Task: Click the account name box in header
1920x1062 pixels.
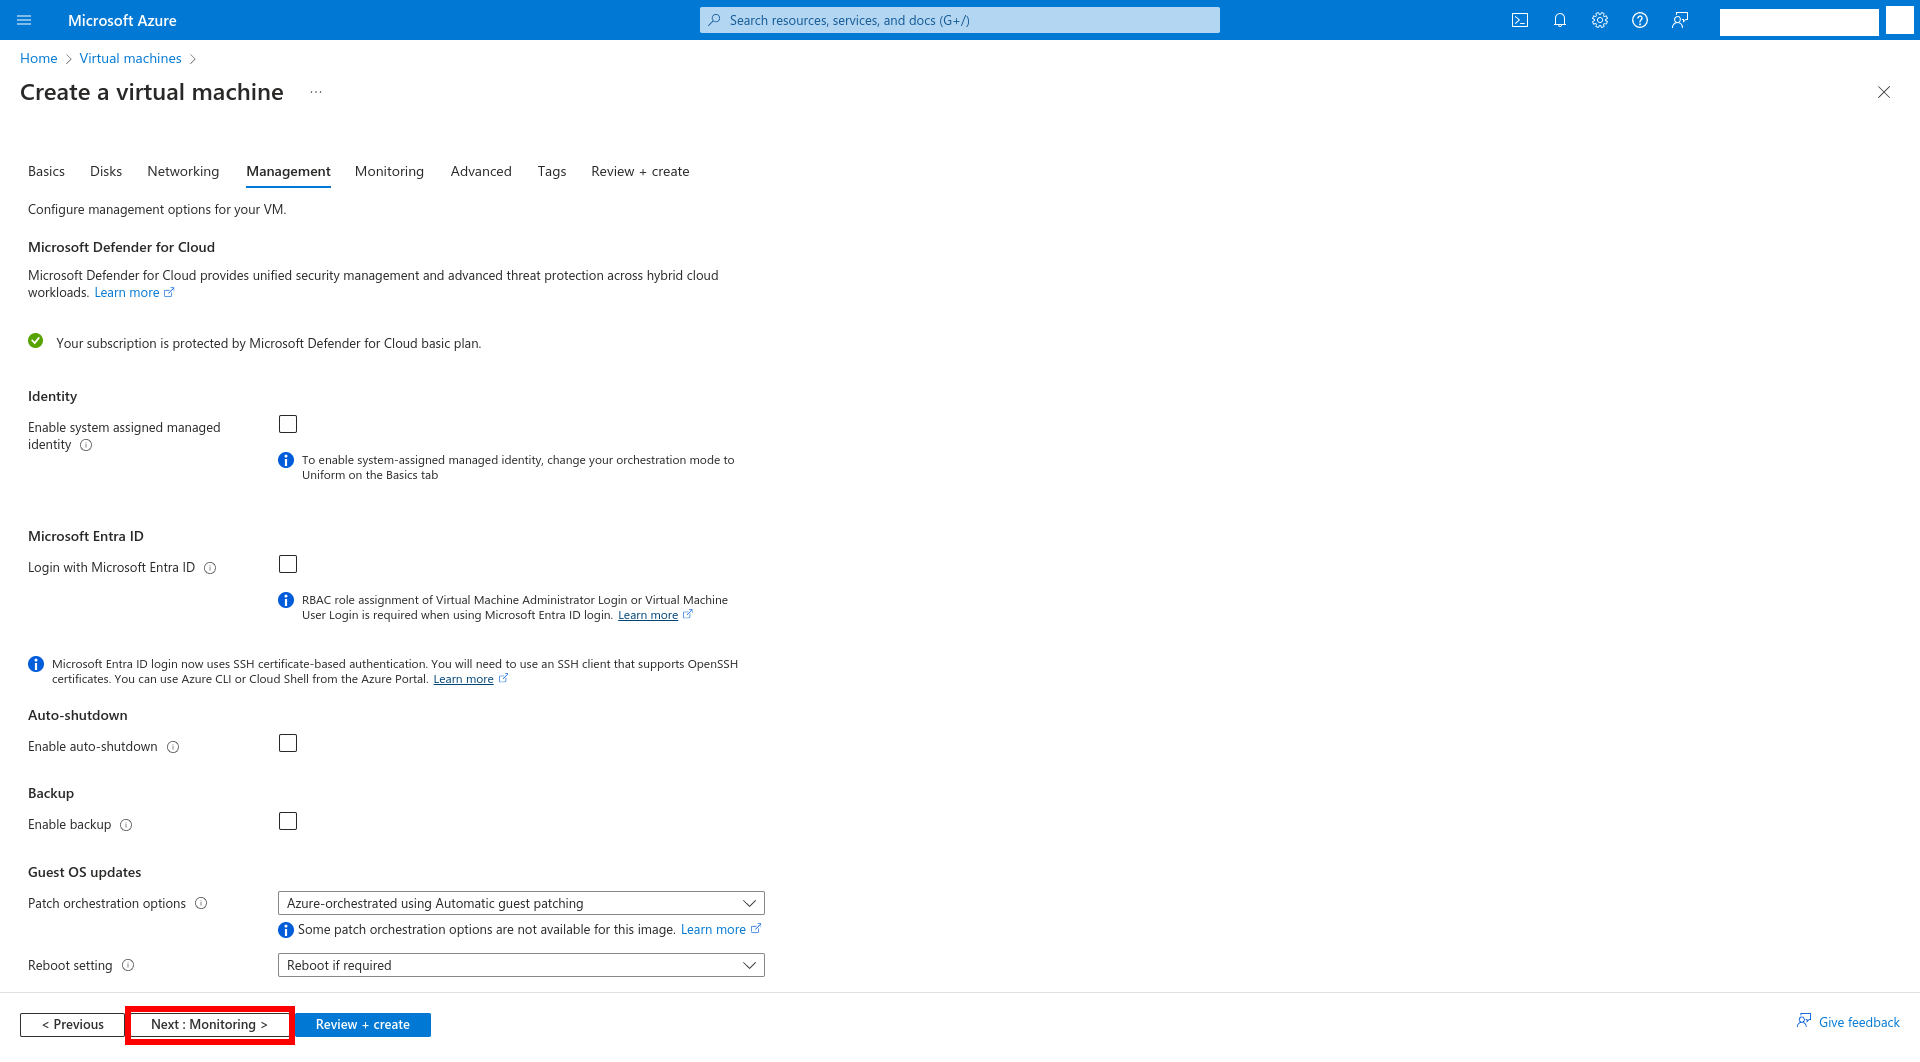Action: tap(1799, 22)
